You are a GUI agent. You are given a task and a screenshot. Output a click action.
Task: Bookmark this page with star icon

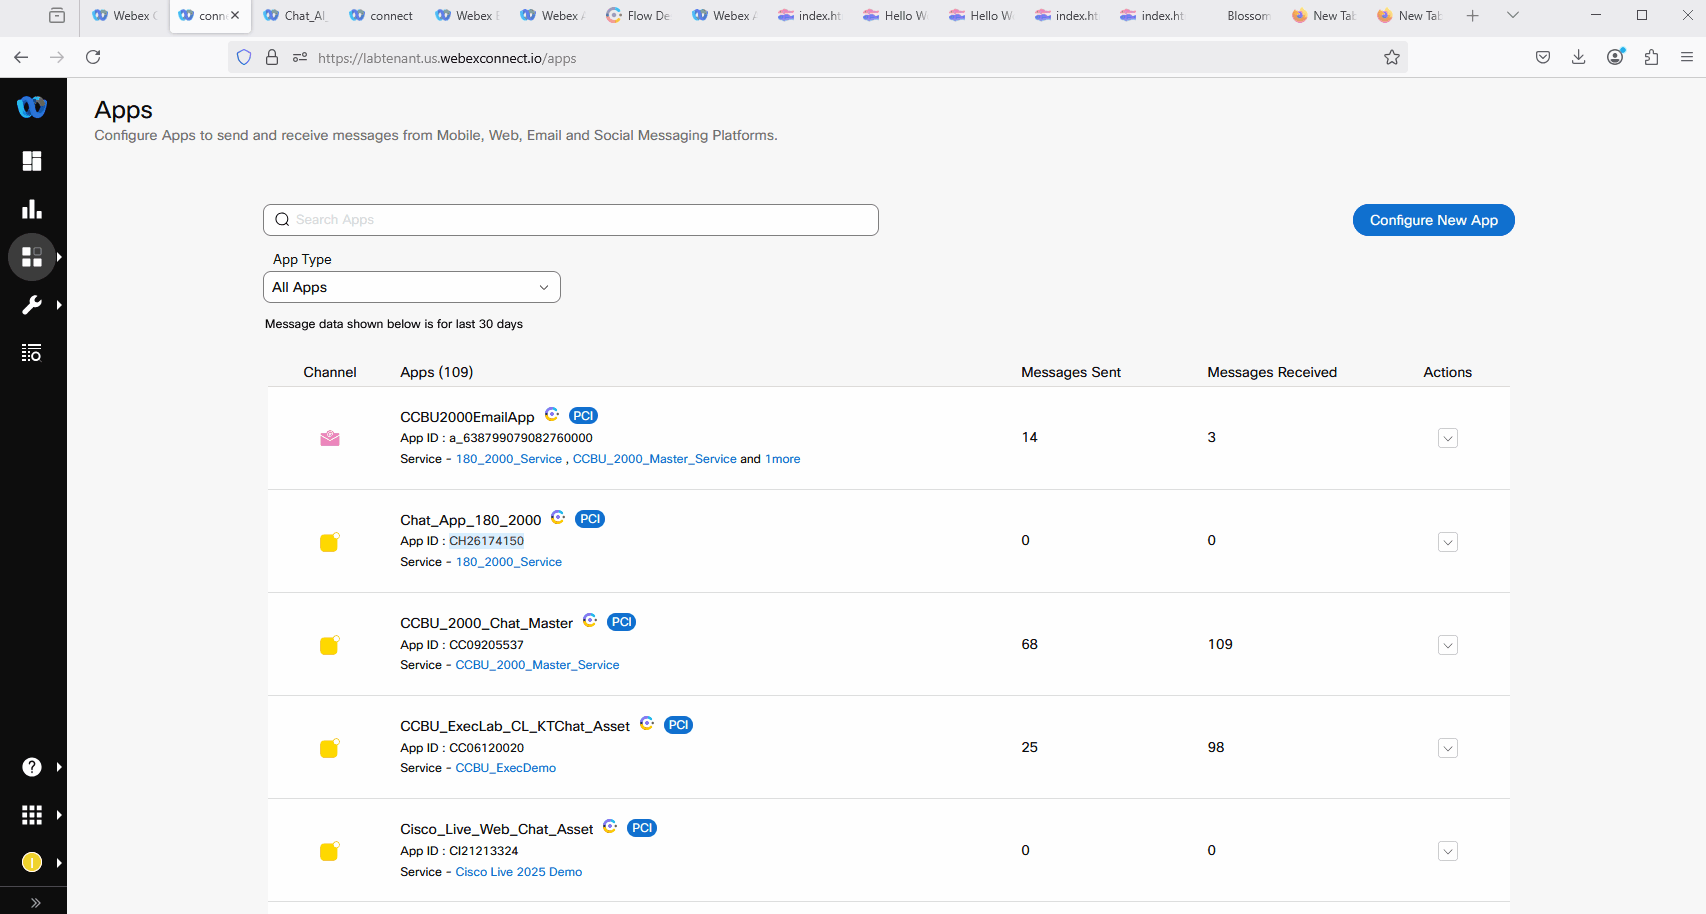[1391, 58]
